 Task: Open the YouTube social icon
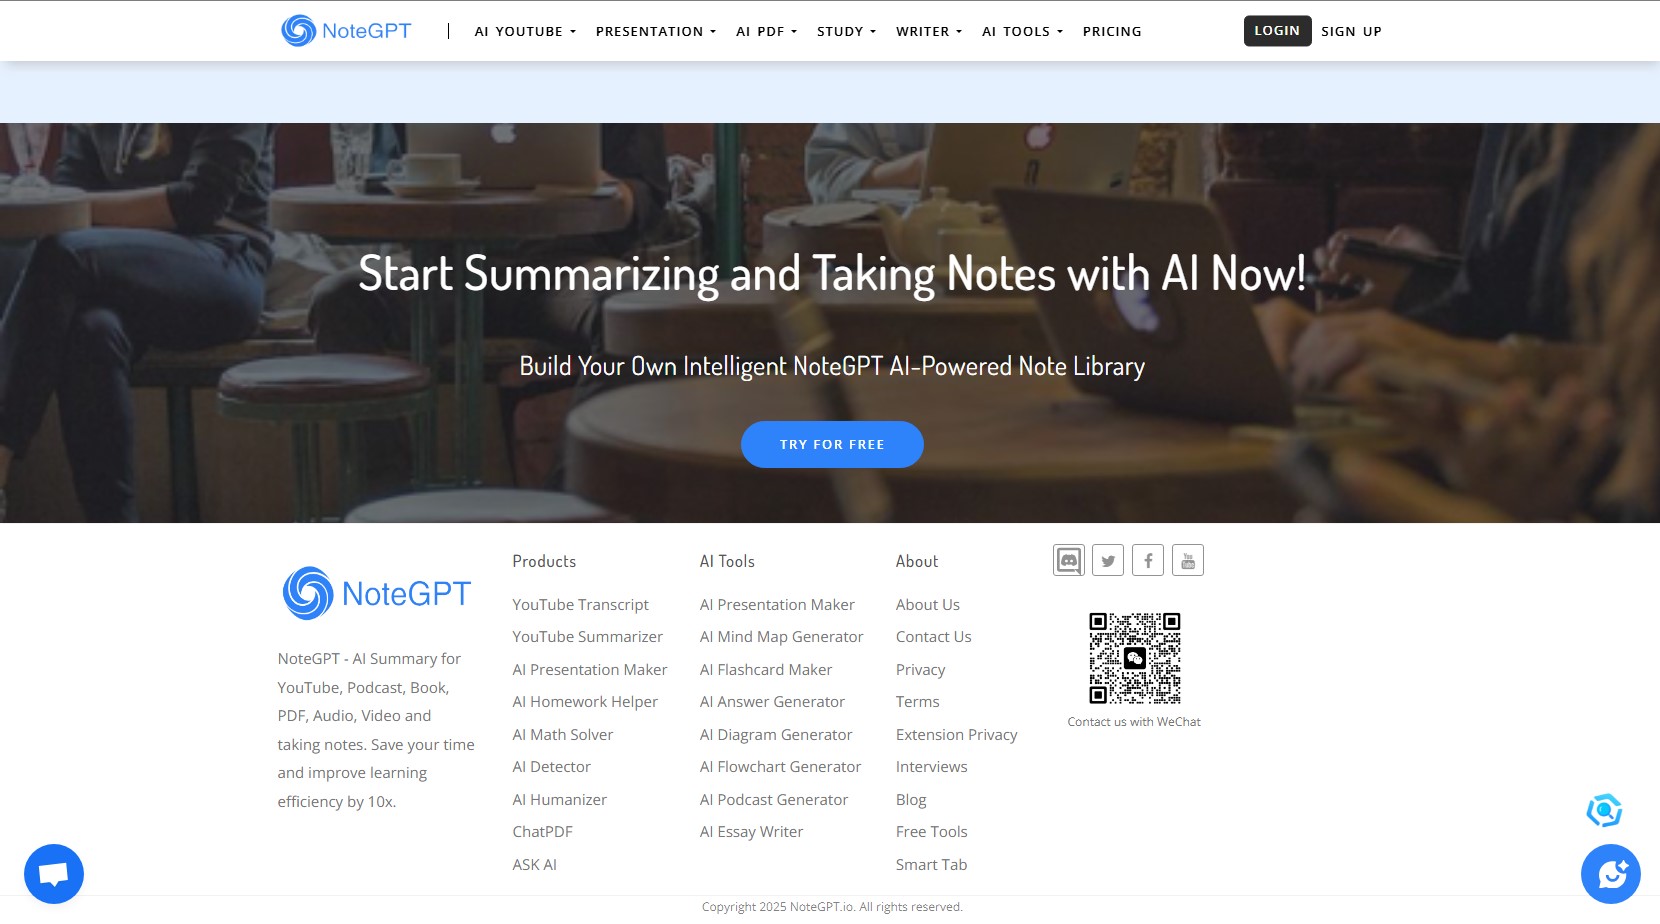tap(1188, 560)
